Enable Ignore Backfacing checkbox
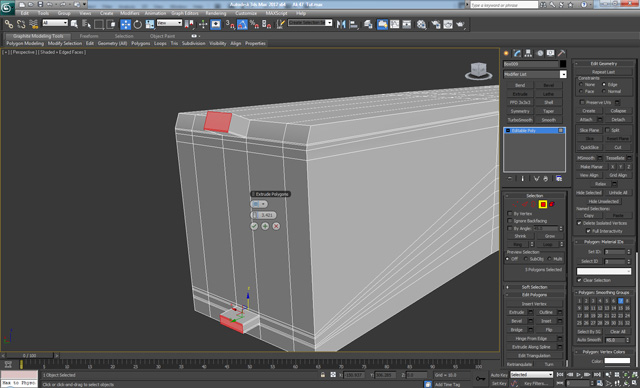640x388 pixels. (510, 221)
